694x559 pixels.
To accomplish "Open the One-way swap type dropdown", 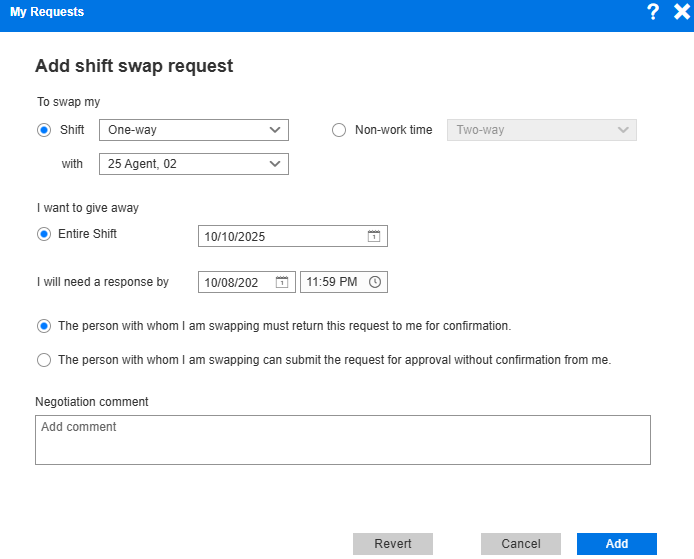I will 194,130.
